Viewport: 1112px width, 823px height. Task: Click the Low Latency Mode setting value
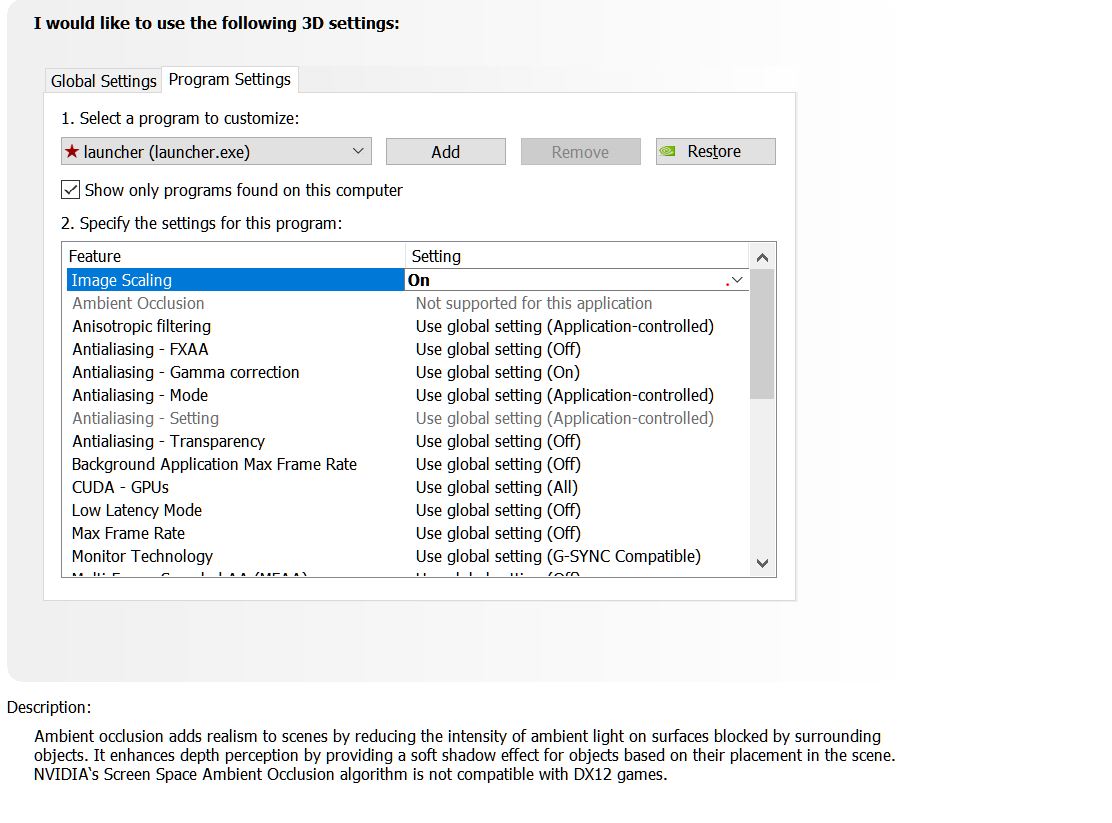point(498,510)
